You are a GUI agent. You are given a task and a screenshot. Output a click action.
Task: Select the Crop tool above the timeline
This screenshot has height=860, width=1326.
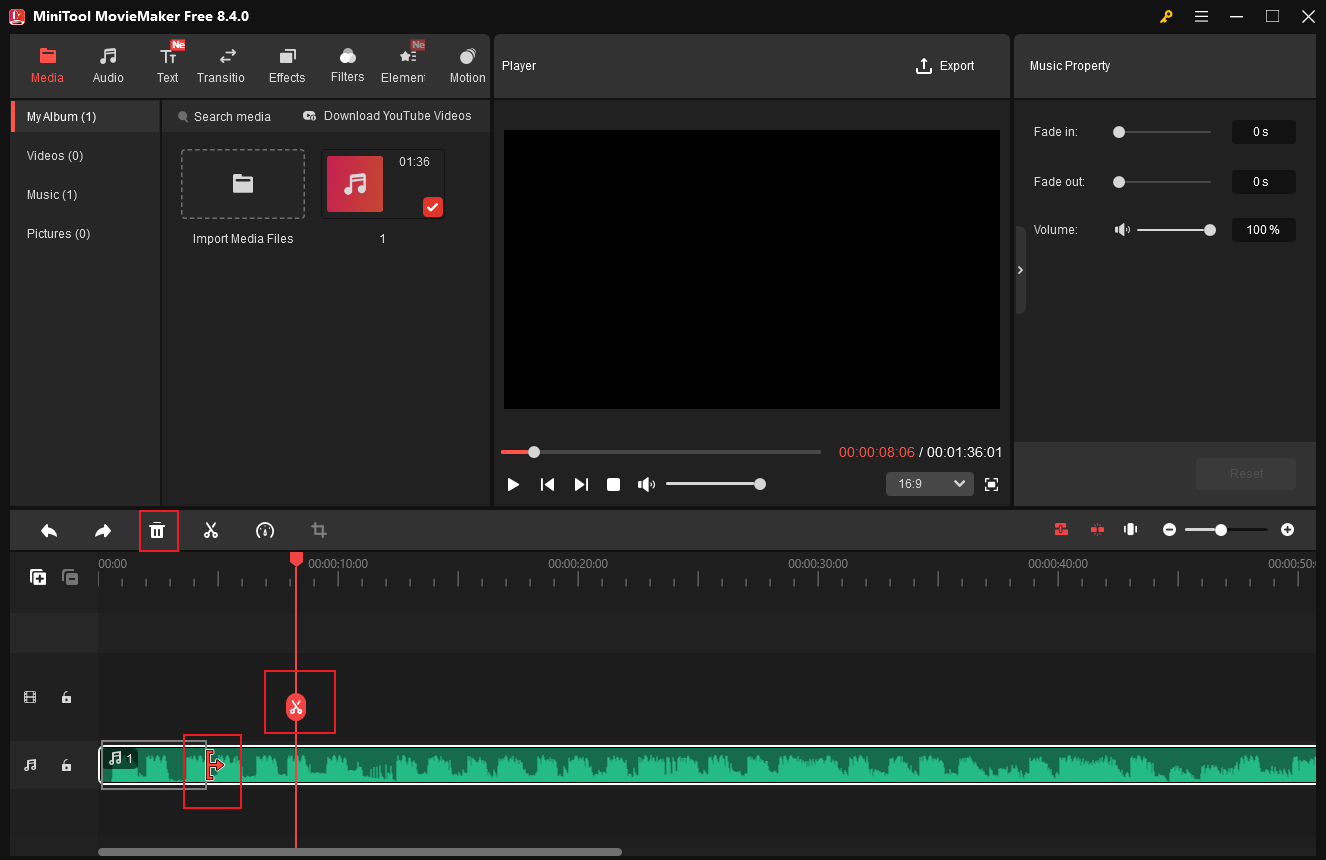point(318,530)
